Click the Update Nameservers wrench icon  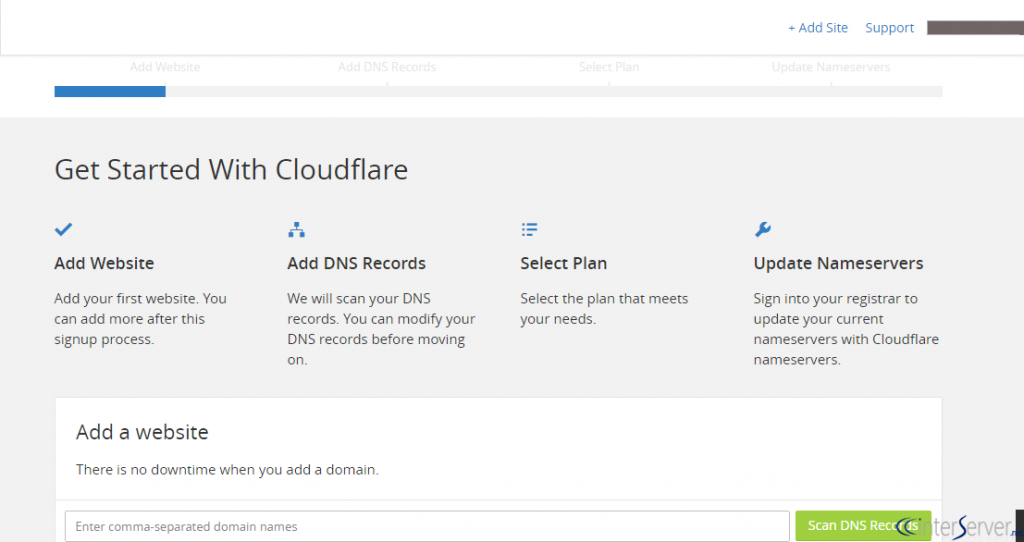click(763, 229)
